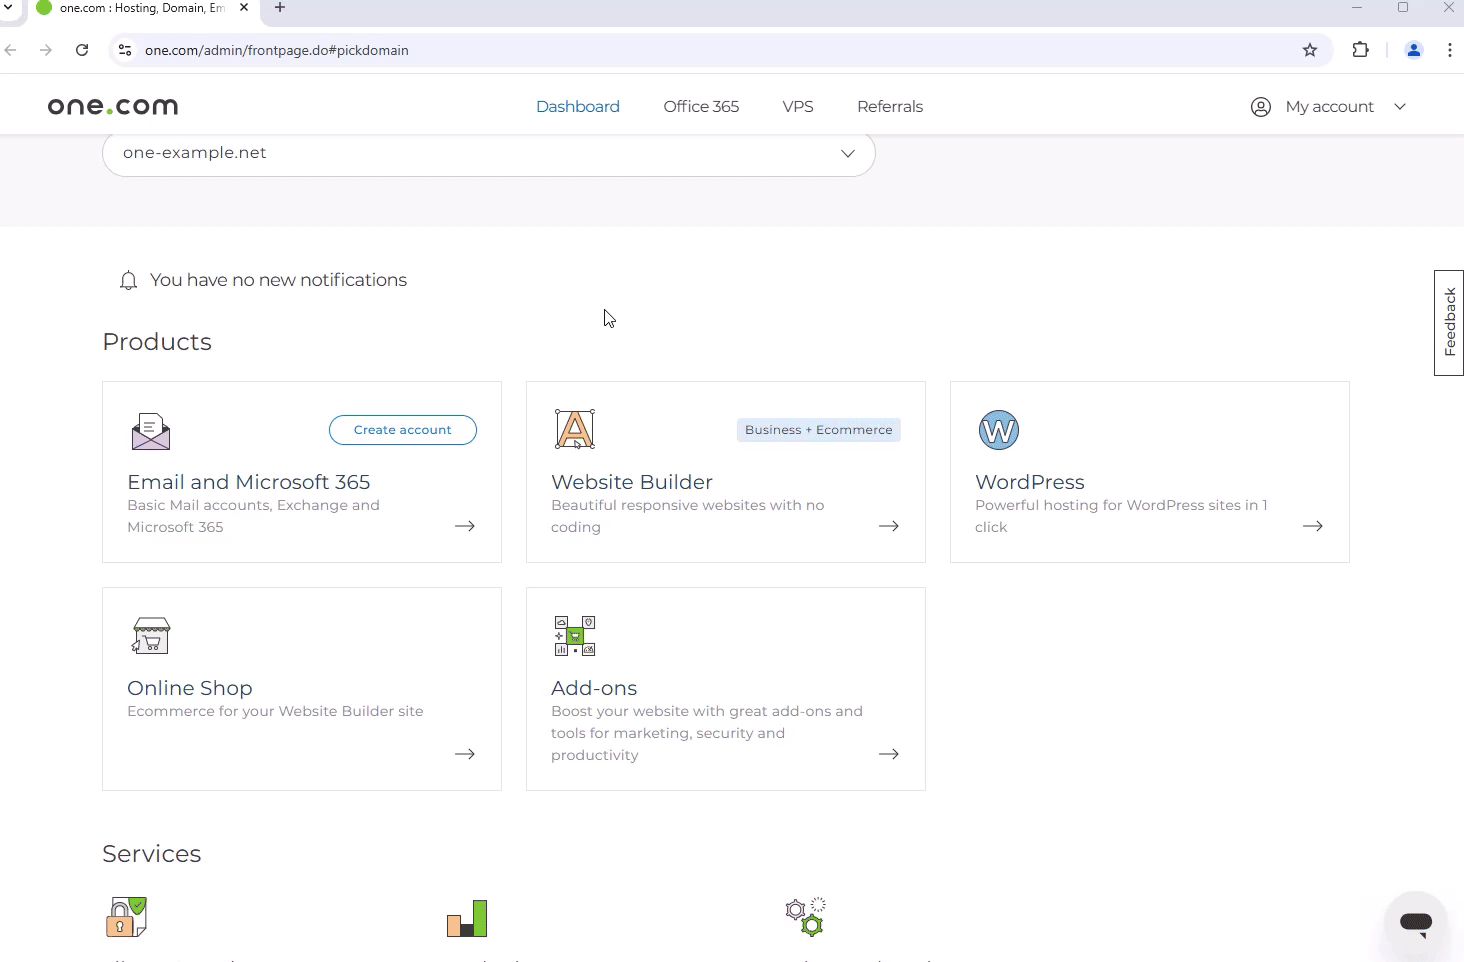Image resolution: width=1464 pixels, height=962 pixels.
Task: Click the gears settings service icon
Action: coord(805,916)
